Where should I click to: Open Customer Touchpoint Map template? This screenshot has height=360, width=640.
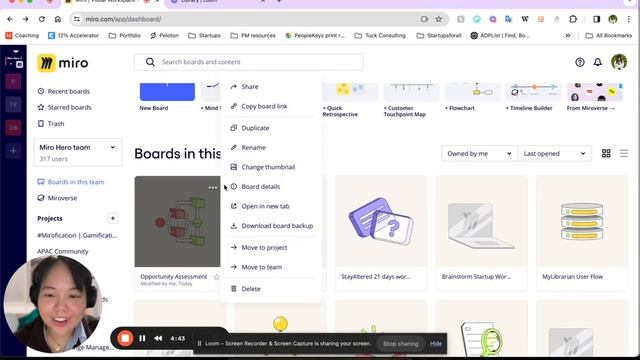coord(411,100)
